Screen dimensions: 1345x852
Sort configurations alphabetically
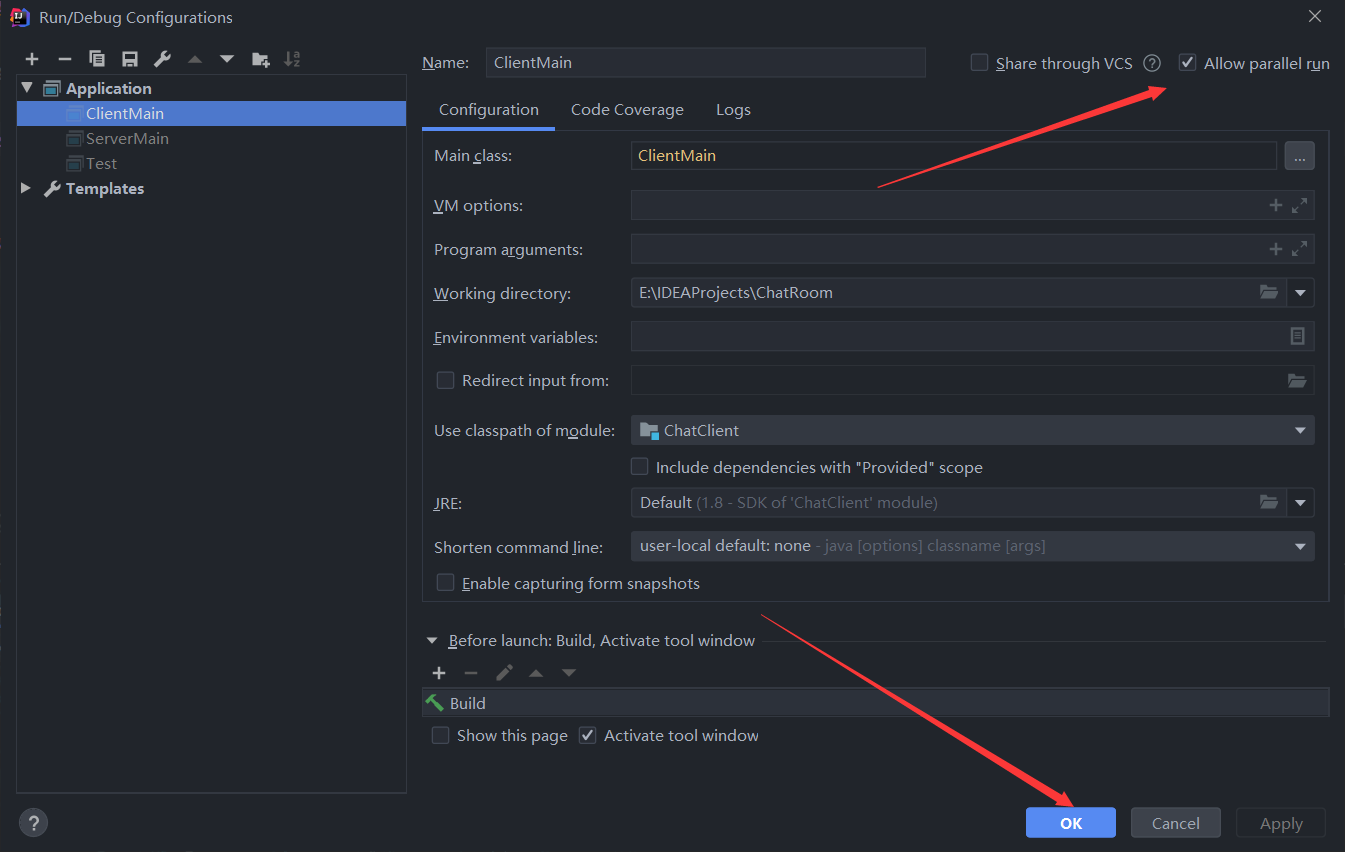click(x=292, y=59)
